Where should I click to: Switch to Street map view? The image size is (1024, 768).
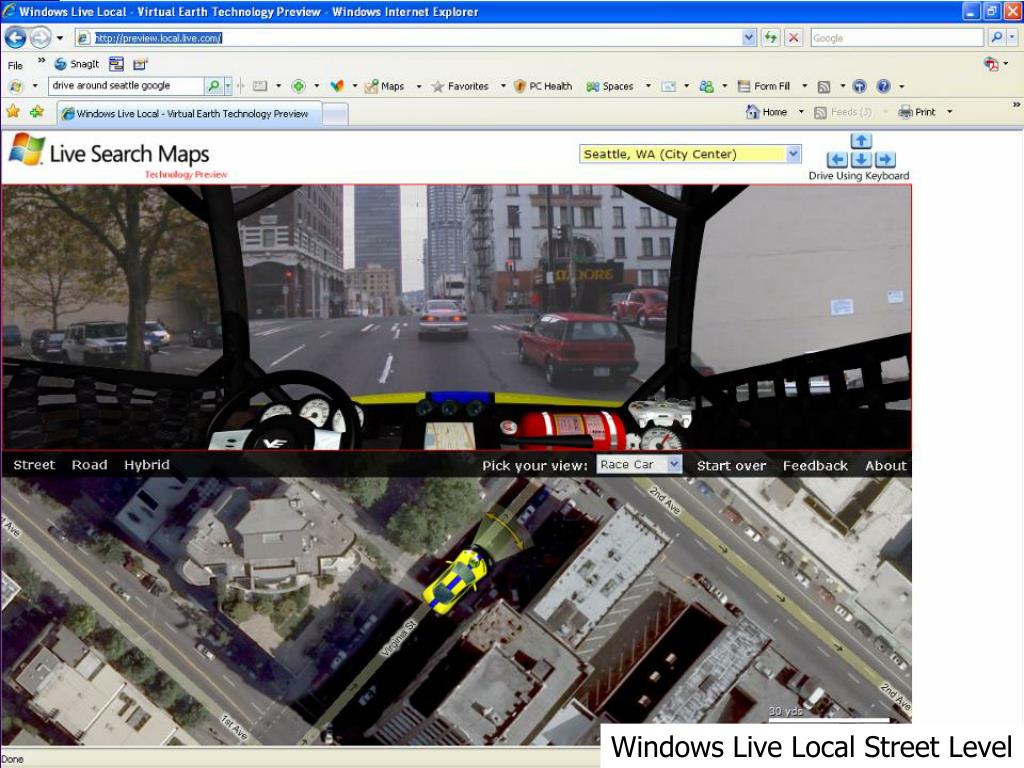34,465
